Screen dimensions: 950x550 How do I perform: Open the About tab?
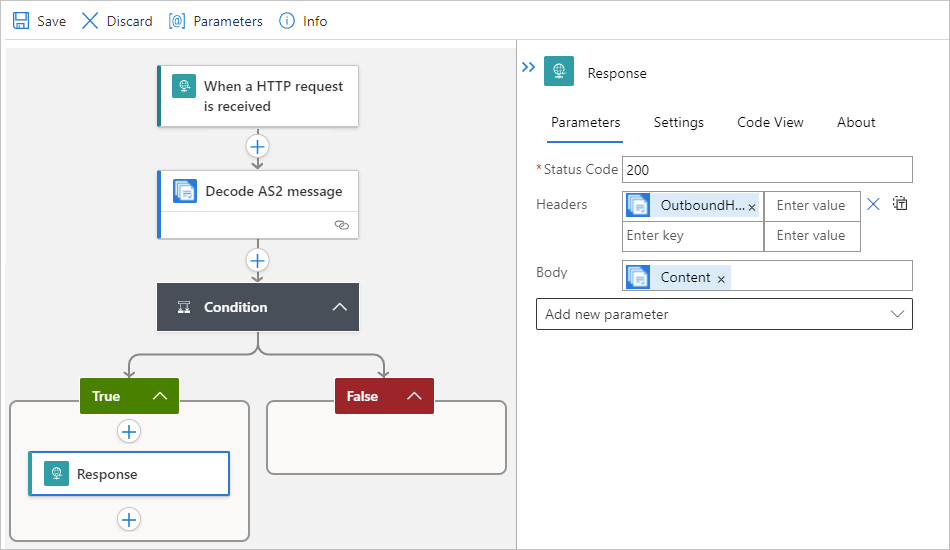(856, 122)
